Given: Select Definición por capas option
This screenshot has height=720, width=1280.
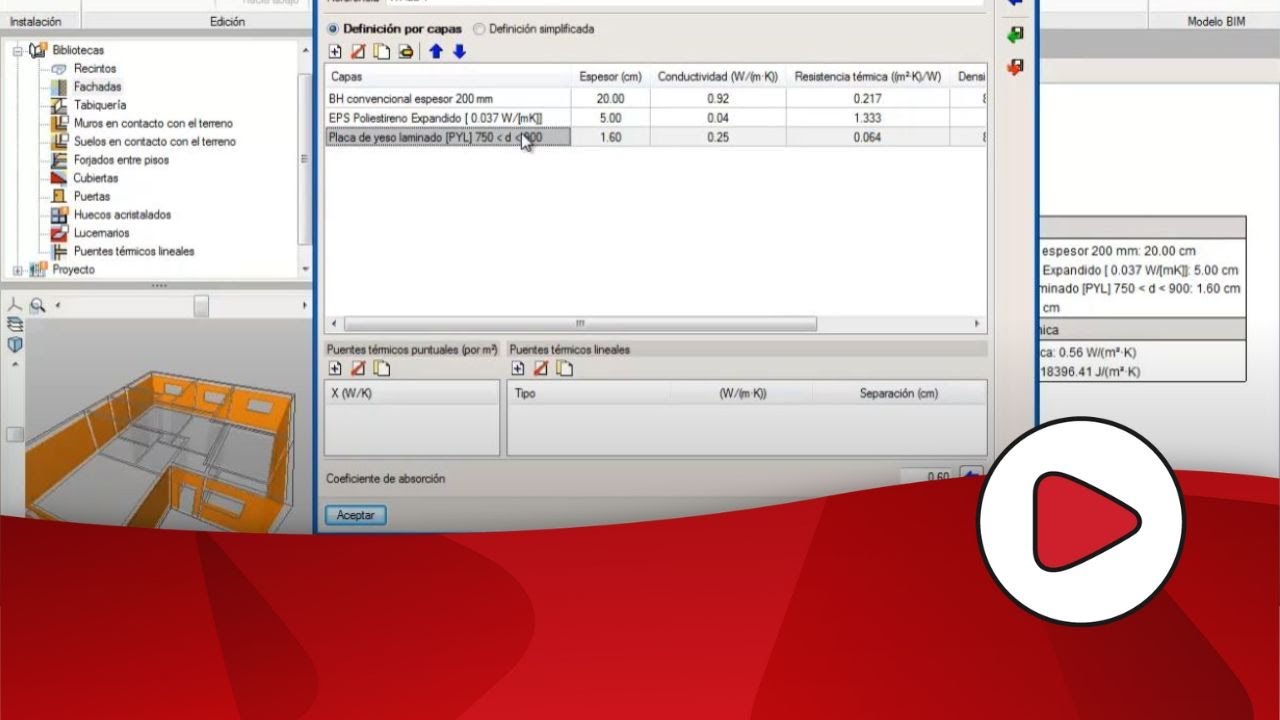Looking at the screenshot, I should tap(394, 29).
